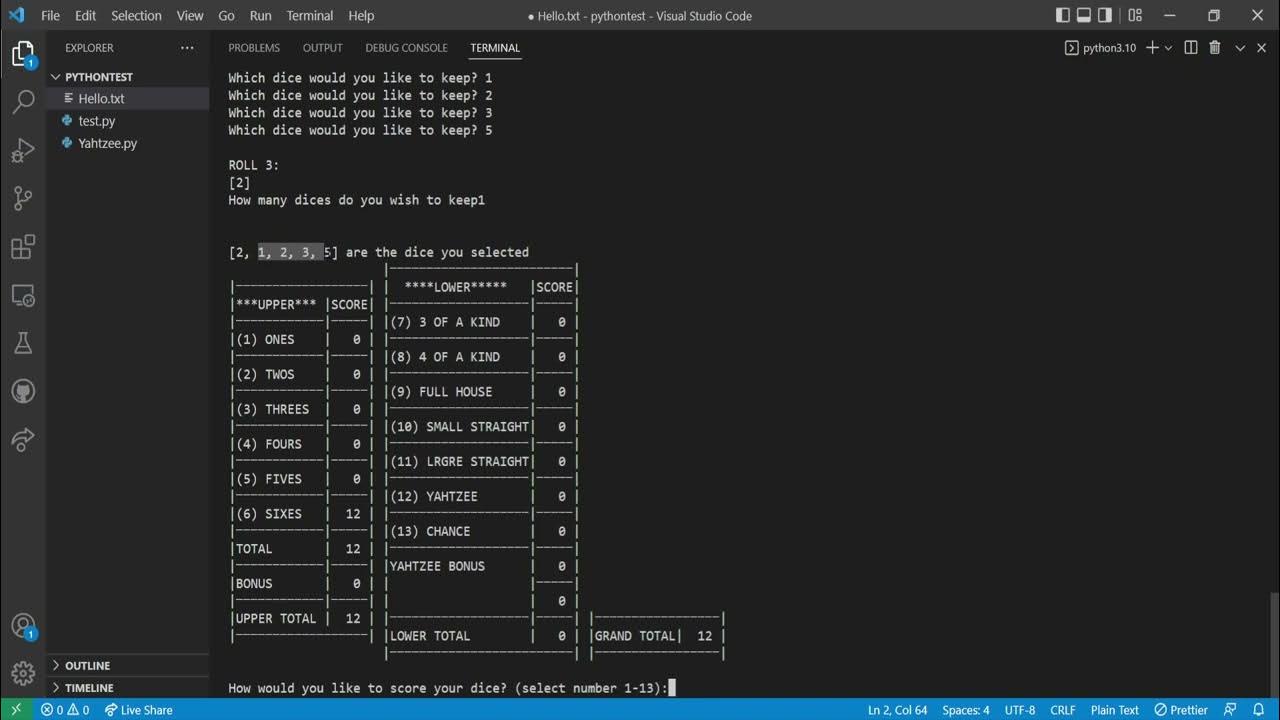This screenshot has height=720, width=1280.
Task: Open the Run menu
Action: point(261,15)
